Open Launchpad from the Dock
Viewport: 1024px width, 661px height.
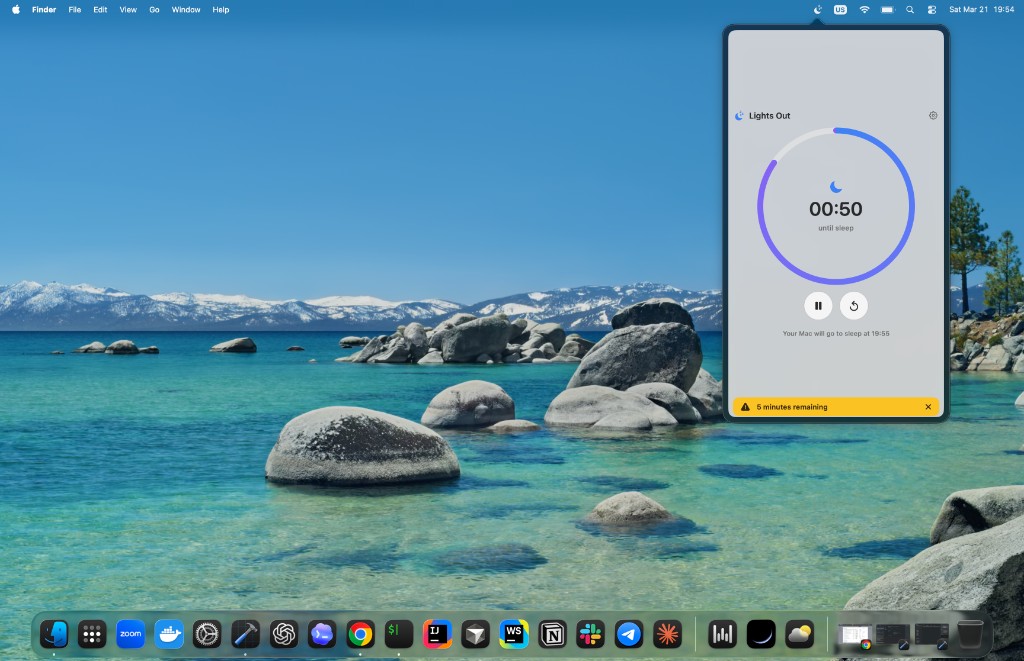(92, 634)
